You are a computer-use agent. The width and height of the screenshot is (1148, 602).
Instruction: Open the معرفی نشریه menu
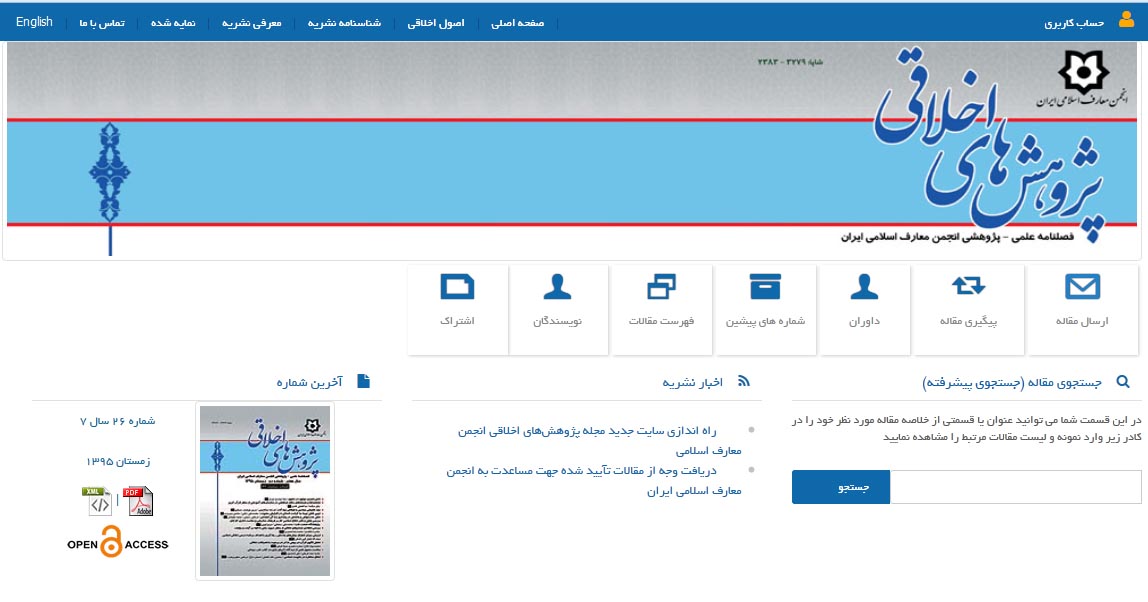[251, 23]
